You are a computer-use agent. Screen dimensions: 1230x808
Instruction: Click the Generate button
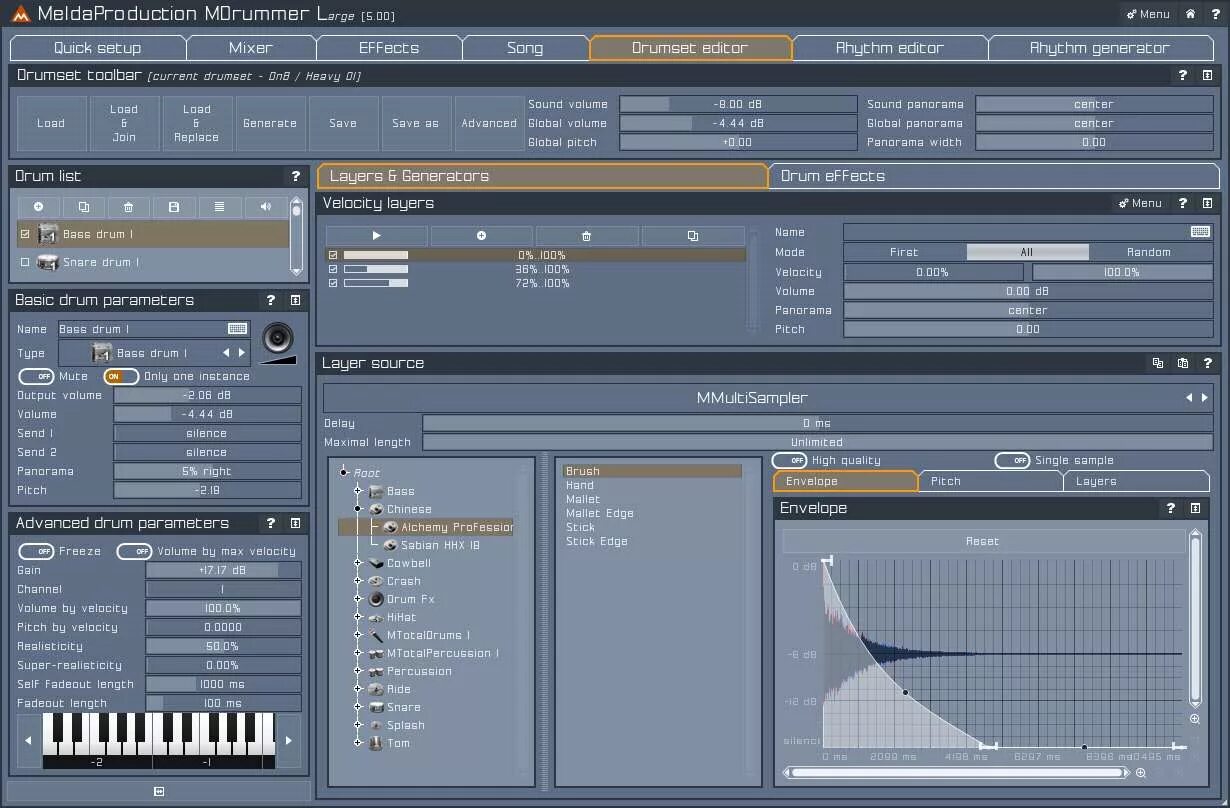point(270,123)
